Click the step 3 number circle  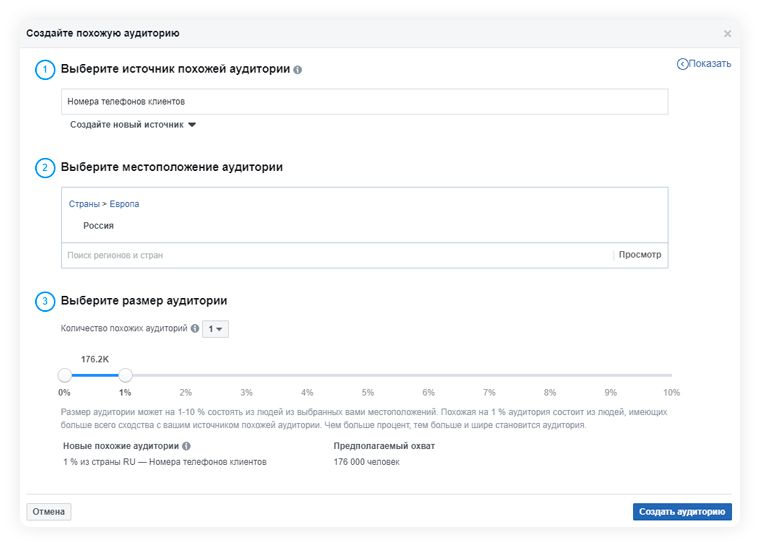[x=45, y=300]
